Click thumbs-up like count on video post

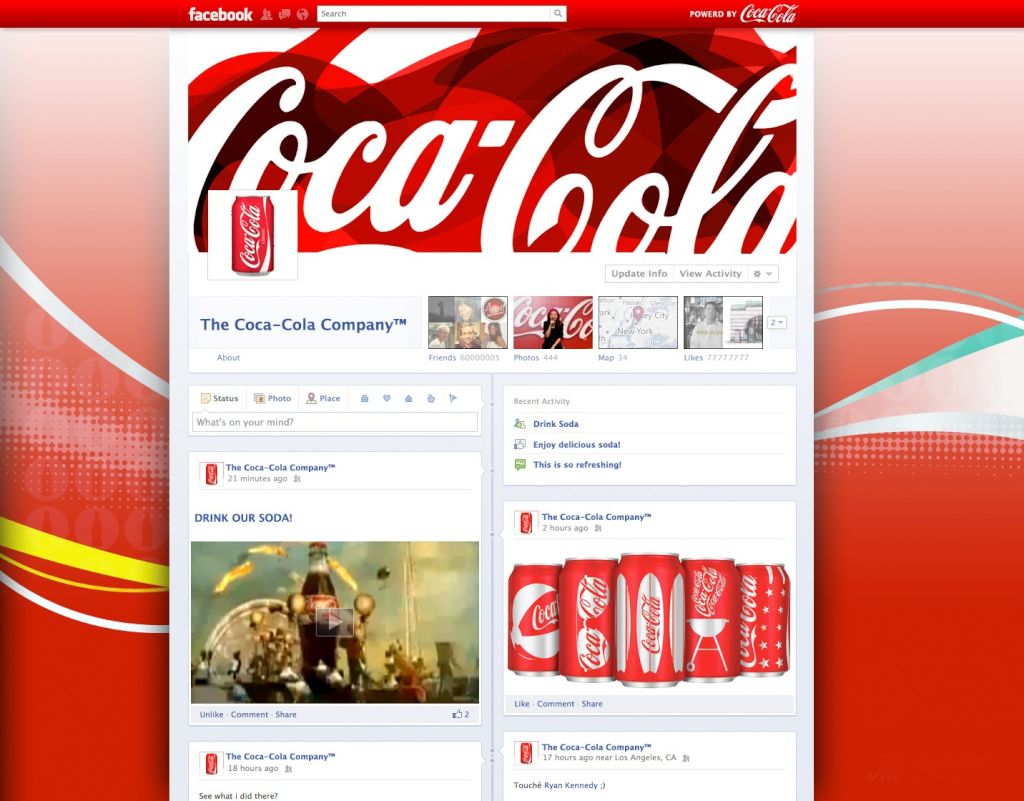[460, 715]
